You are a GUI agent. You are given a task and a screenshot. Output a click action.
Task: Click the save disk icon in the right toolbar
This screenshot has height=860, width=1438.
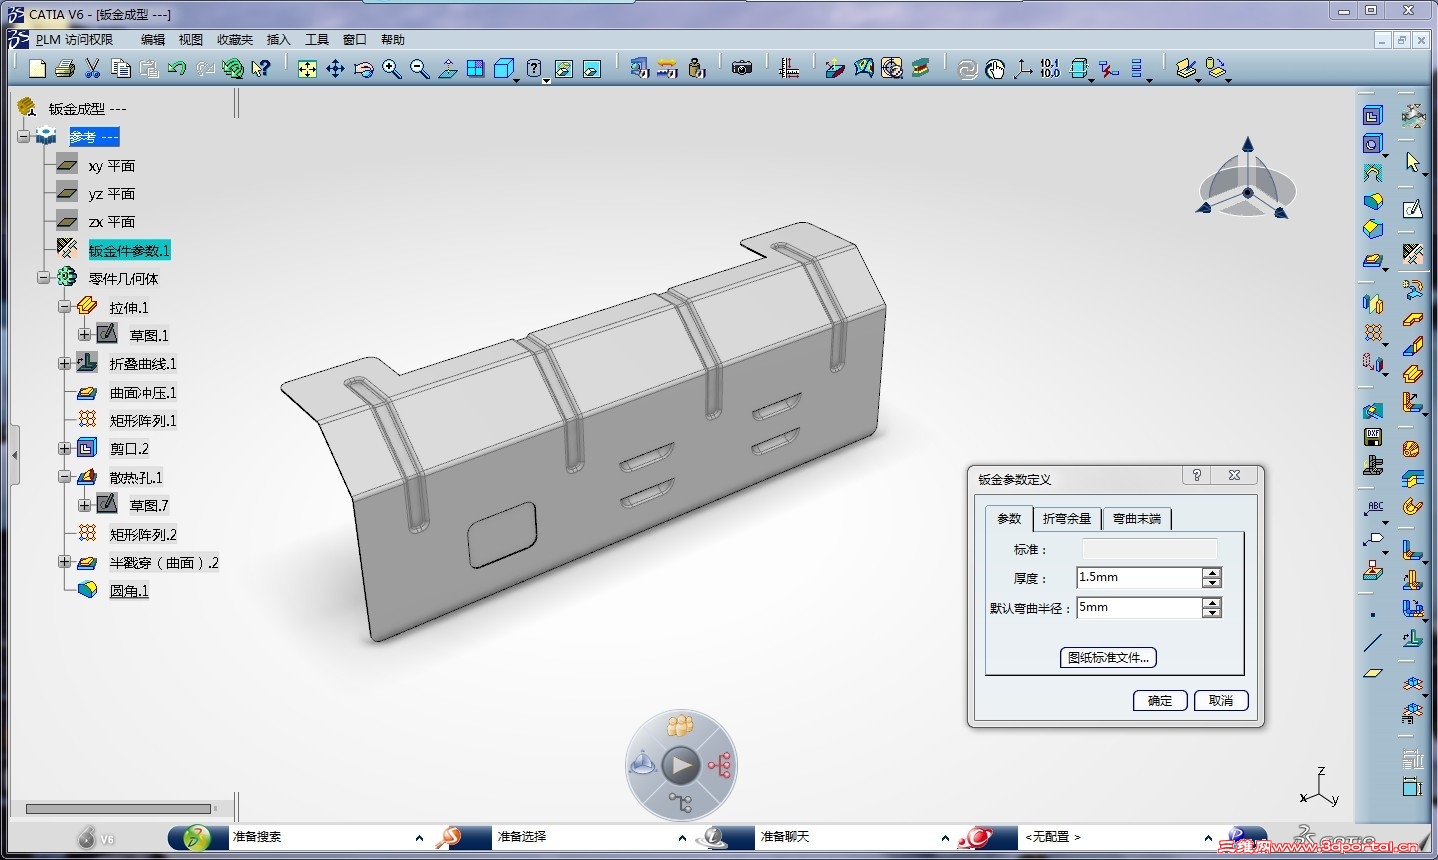tap(1373, 437)
